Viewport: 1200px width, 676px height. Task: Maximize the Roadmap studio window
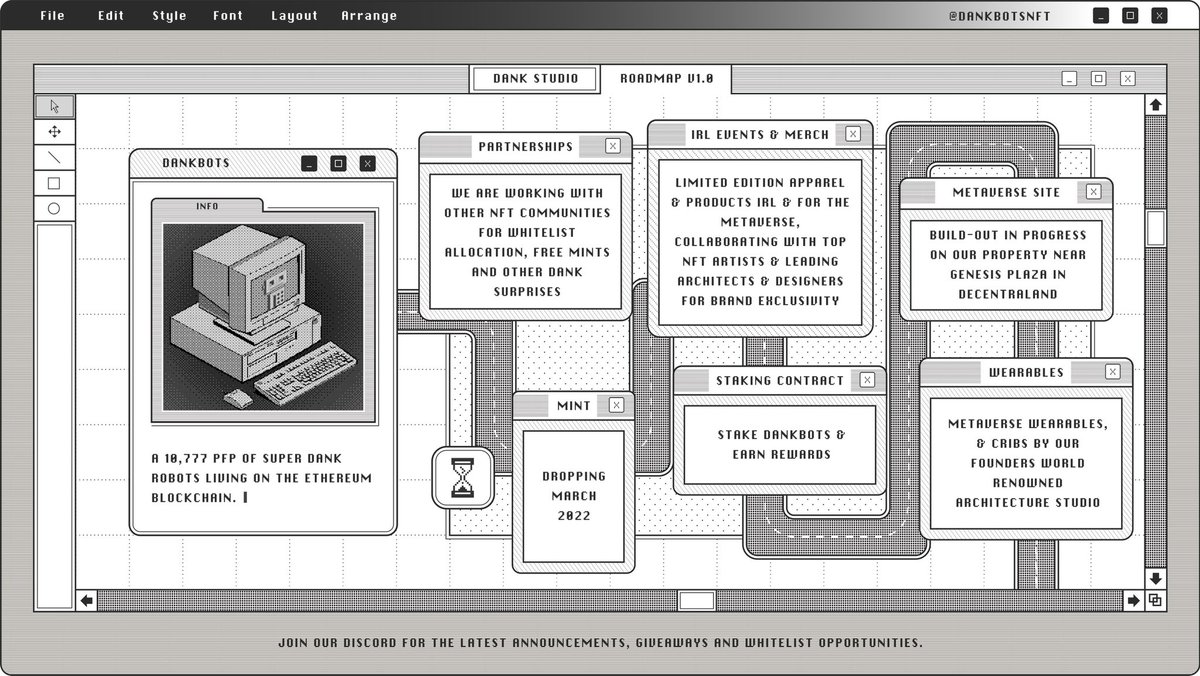click(x=1098, y=78)
